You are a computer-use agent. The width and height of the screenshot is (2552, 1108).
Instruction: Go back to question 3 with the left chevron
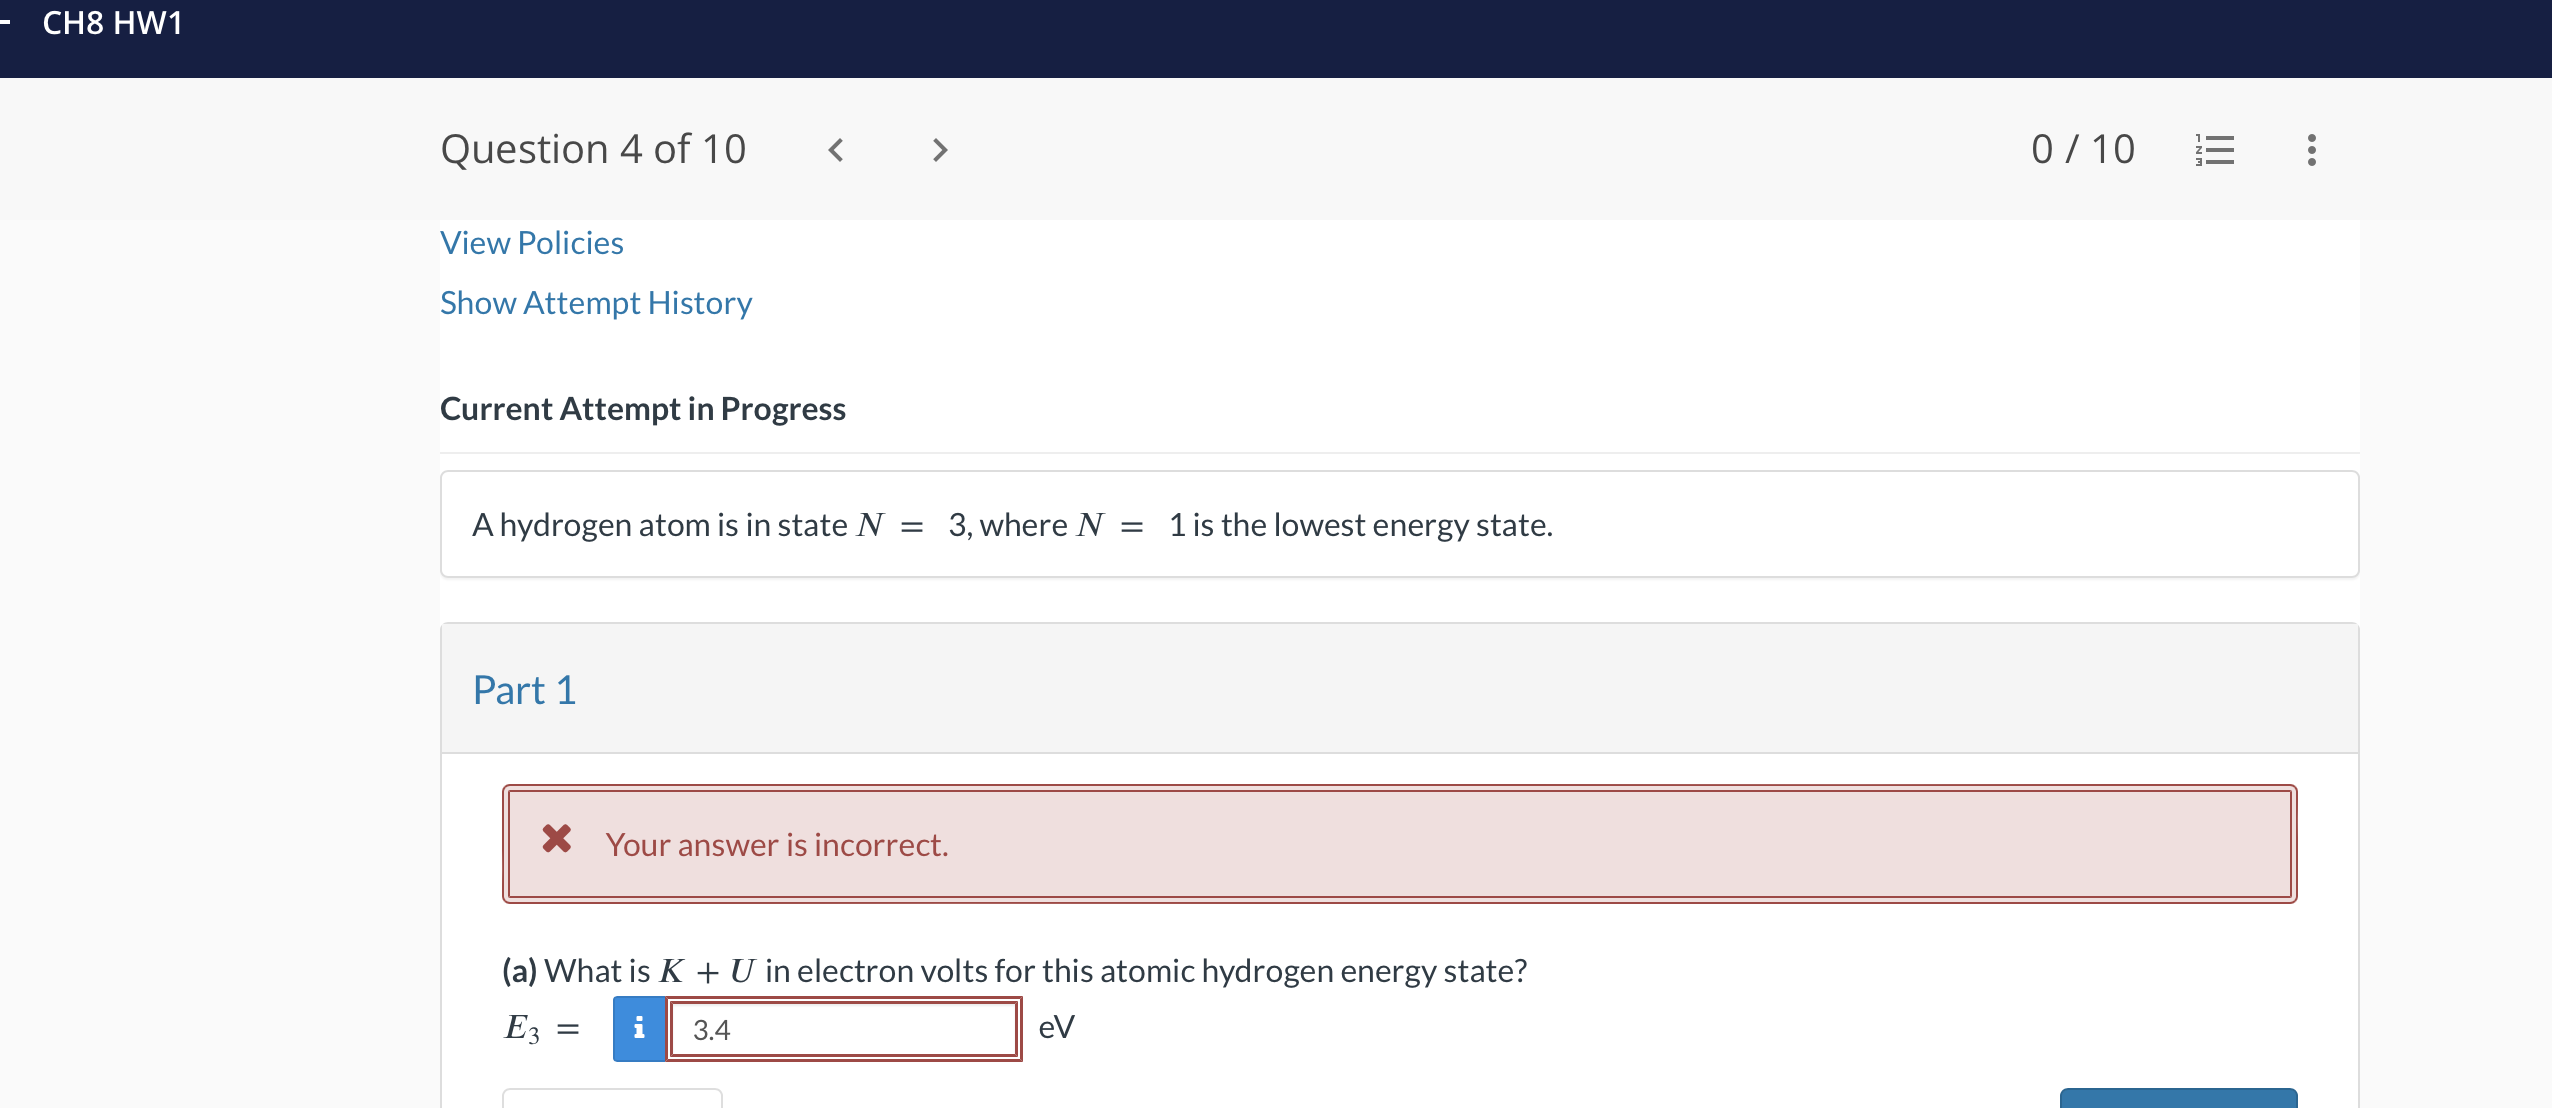click(835, 148)
